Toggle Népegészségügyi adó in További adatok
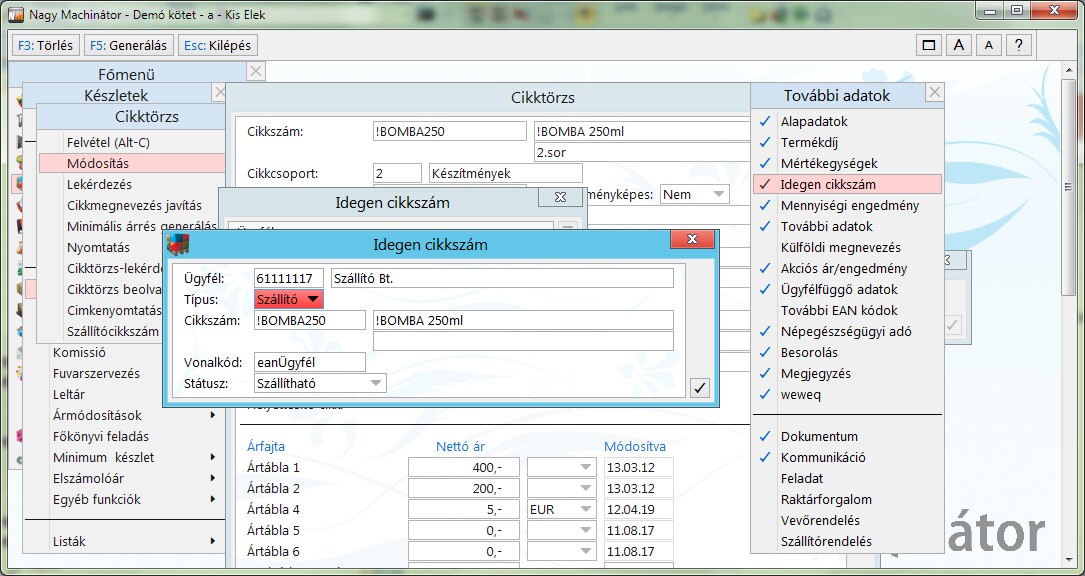The width and height of the screenshot is (1085, 576). [845, 331]
